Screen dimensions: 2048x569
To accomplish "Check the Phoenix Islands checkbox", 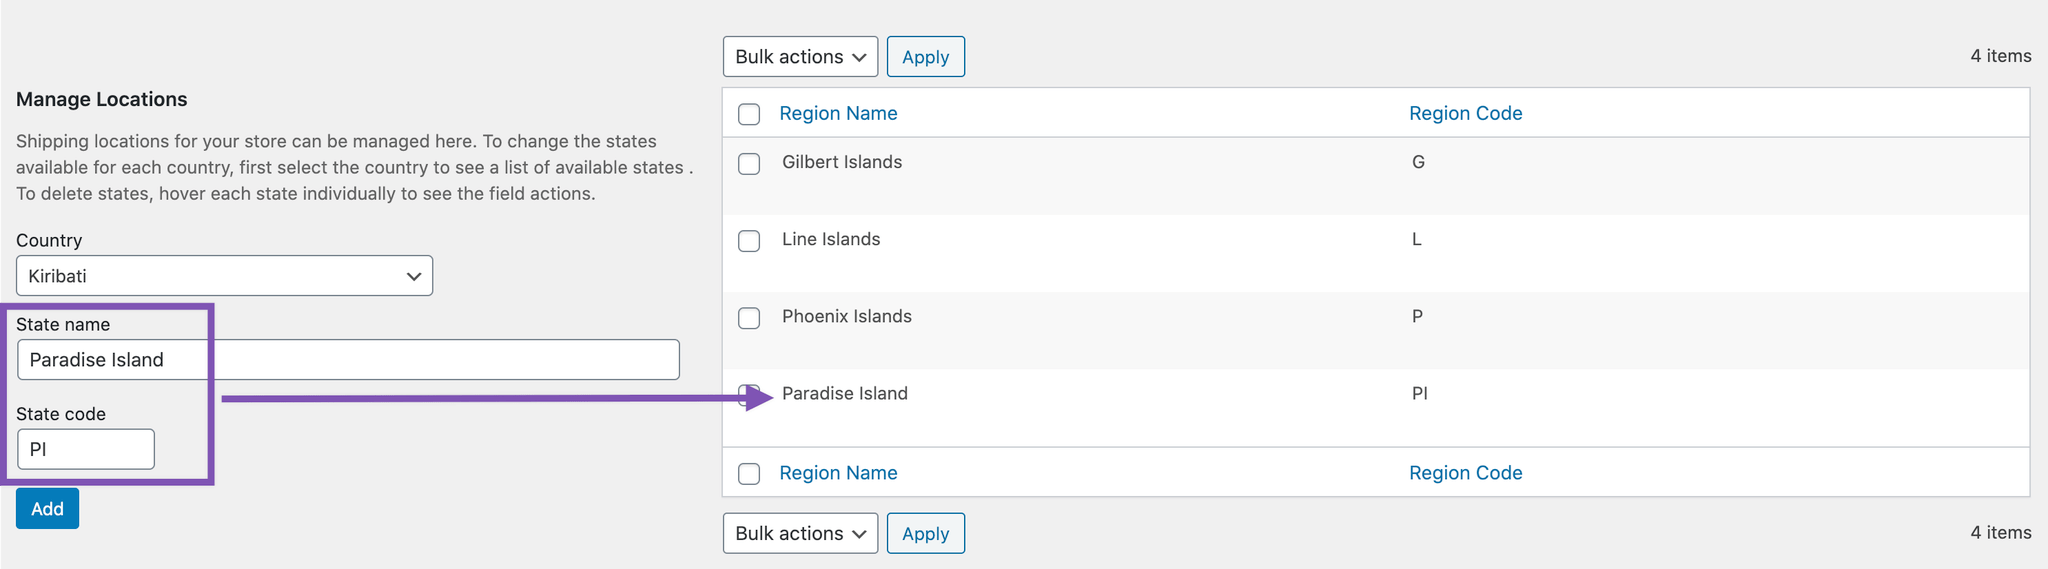I will [749, 318].
